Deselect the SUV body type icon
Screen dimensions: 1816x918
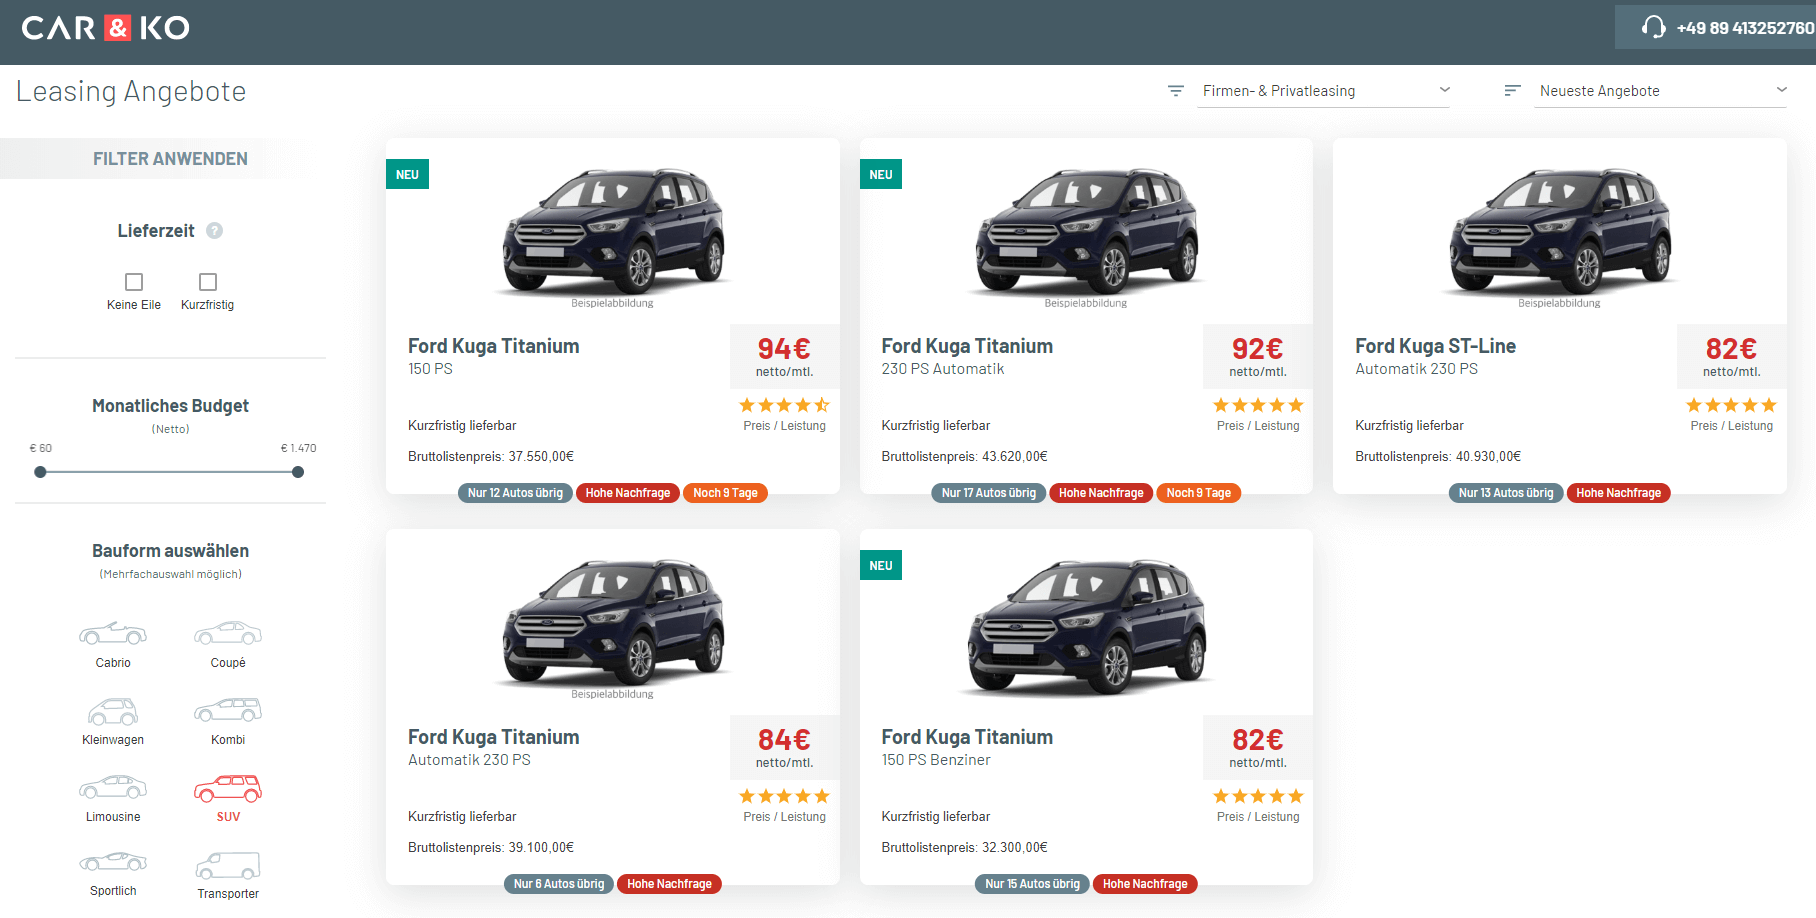[228, 788]
